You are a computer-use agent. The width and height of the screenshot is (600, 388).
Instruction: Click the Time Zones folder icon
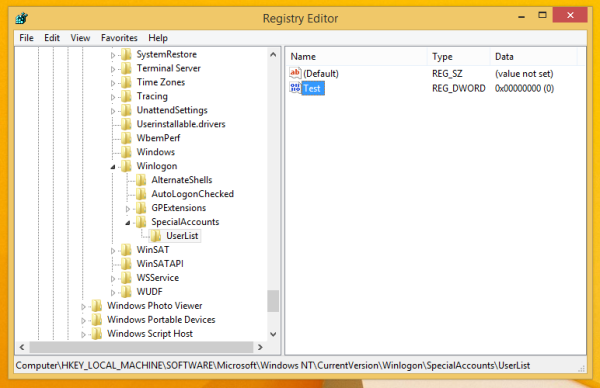[126, 83]
